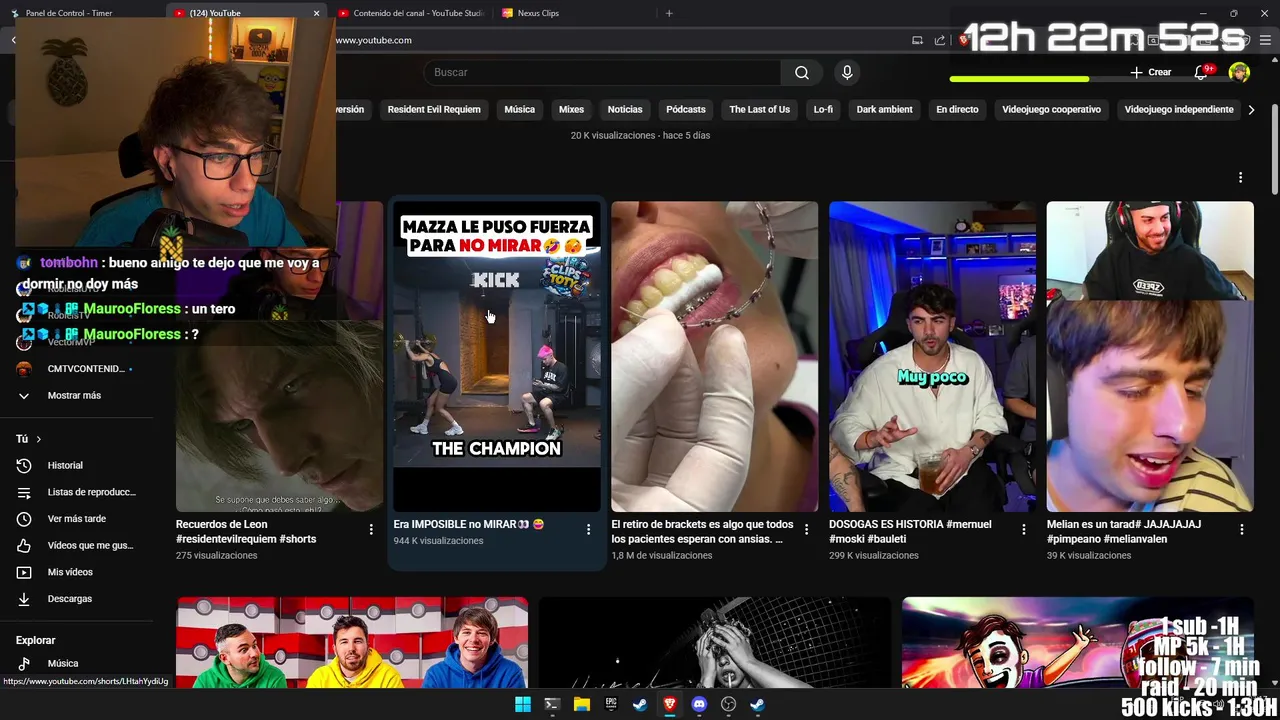Select the Lo-fi filter chip
1280x720 pixels.
823,110
